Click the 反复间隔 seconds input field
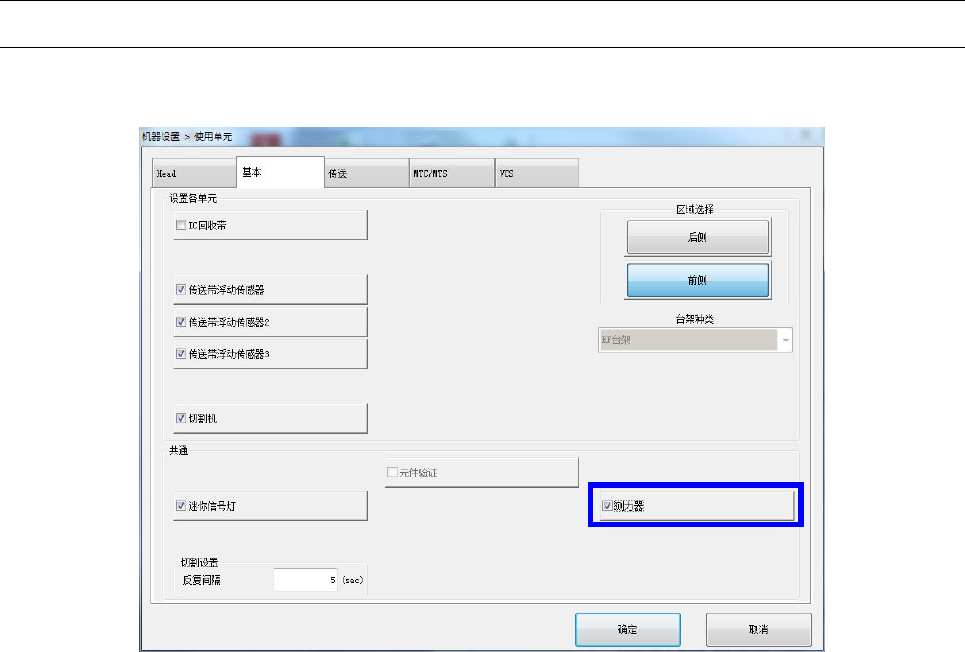 pyautogui.click(x=305, y=580)
